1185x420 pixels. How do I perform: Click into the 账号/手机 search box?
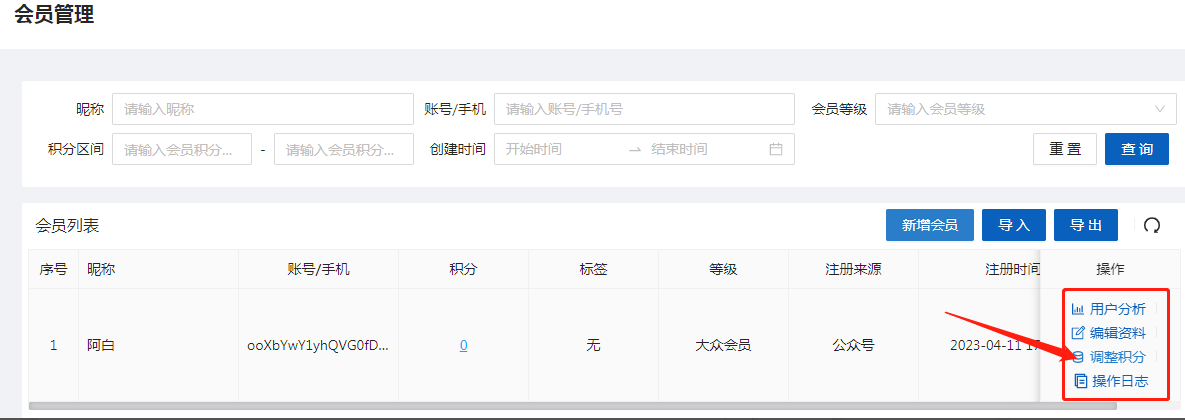click(x=644, y=109)
